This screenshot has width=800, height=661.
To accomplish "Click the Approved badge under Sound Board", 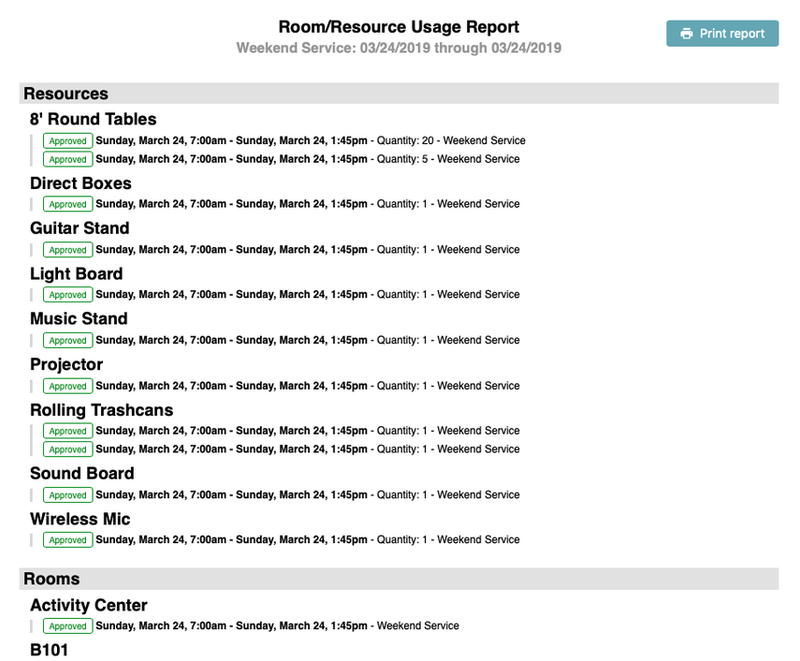I will (67, 494).
